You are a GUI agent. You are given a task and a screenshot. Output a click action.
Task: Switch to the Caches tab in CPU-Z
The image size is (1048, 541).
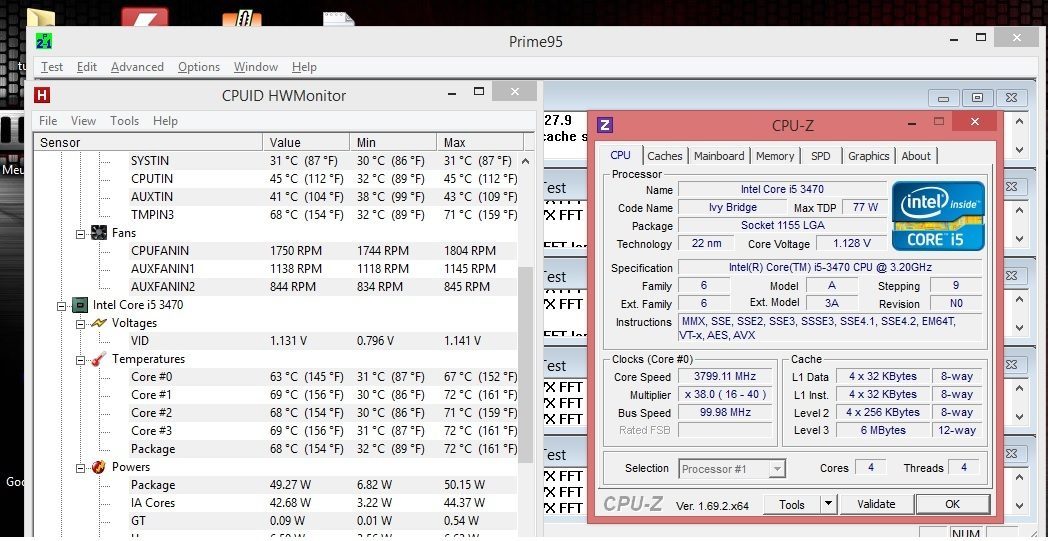[665, 156]
